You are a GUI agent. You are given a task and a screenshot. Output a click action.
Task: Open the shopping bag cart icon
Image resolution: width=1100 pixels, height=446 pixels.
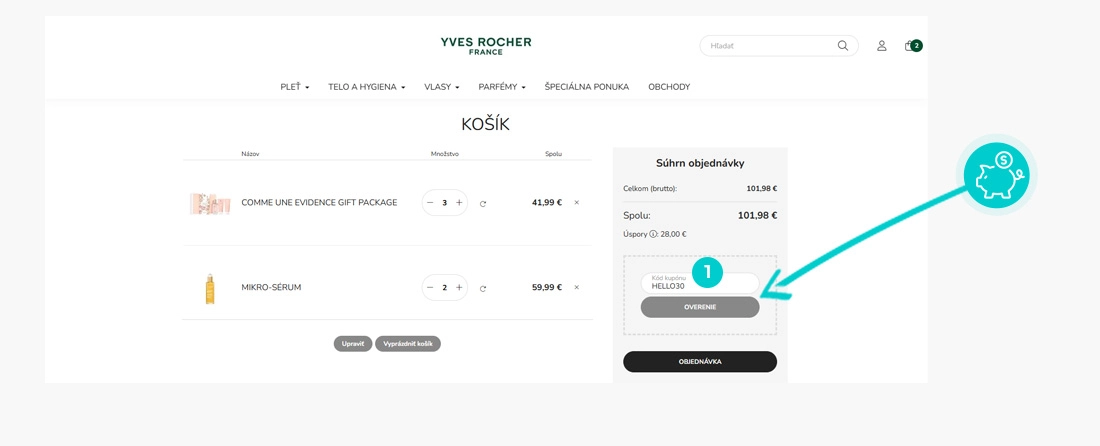[x=913, y=46]
